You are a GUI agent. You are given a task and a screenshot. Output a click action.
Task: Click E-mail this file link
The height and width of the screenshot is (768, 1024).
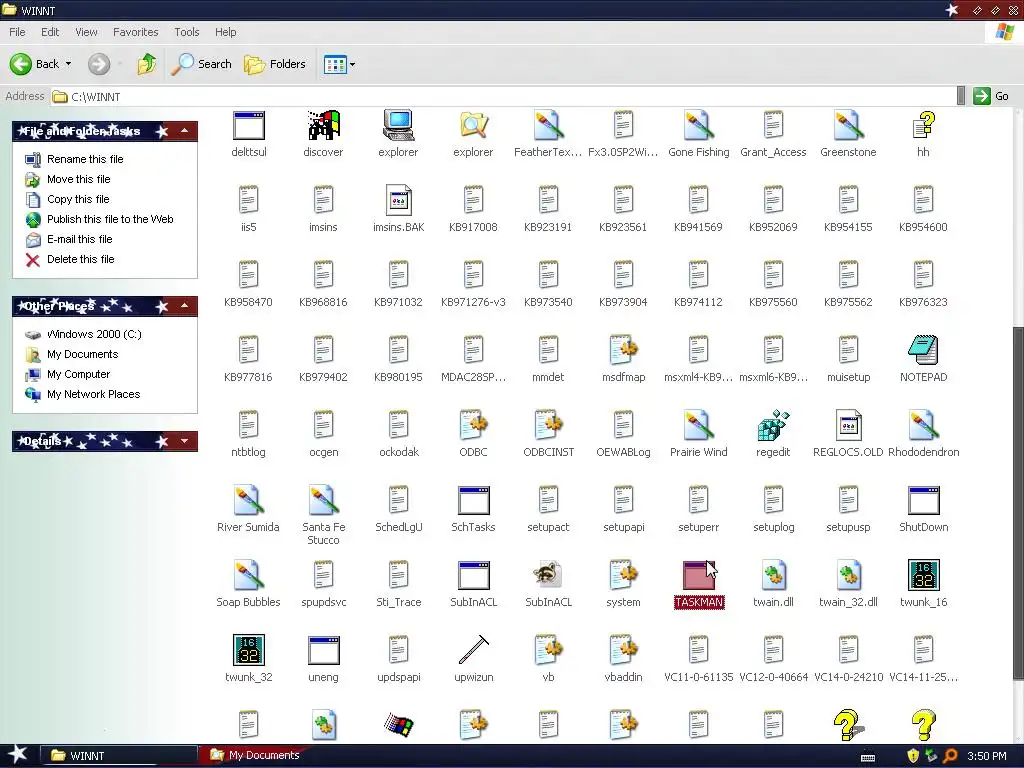point(80,239)
